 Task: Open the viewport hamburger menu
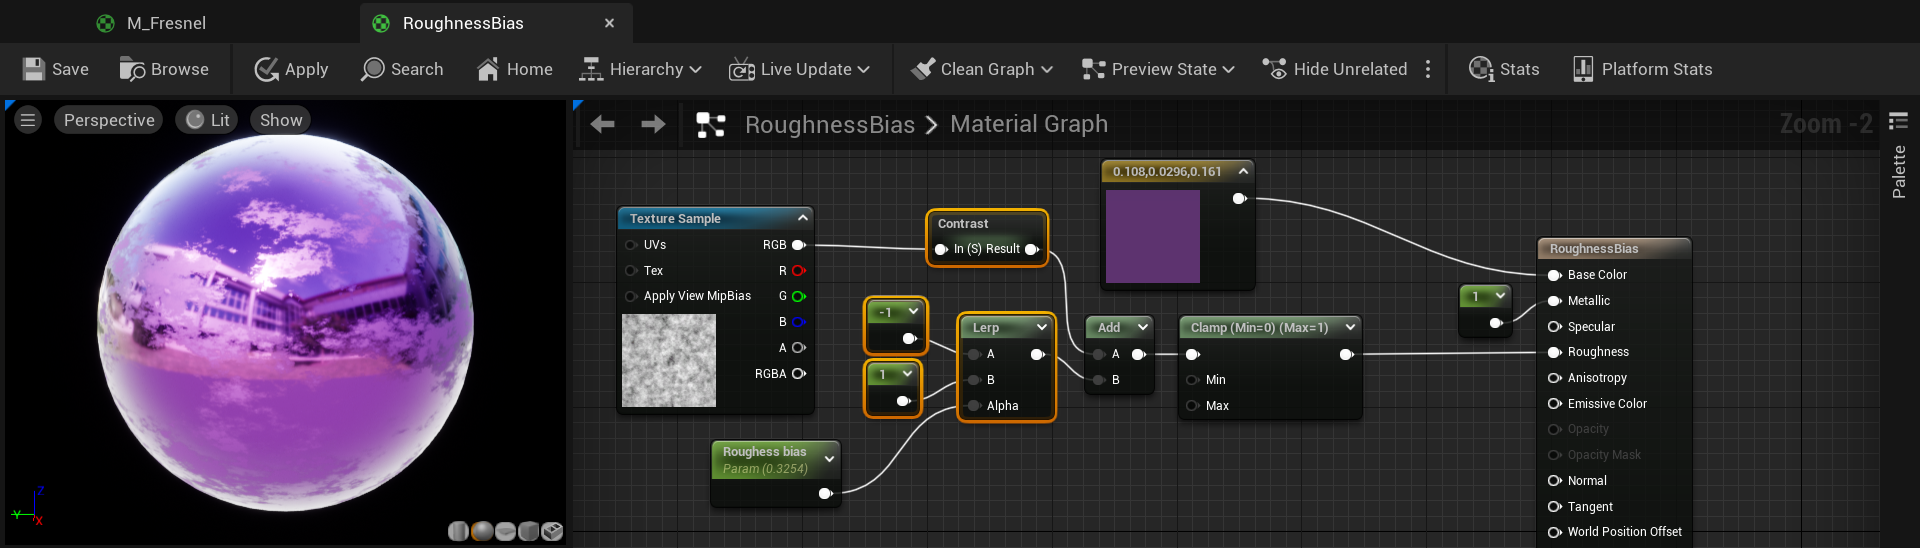coord(28,120)
